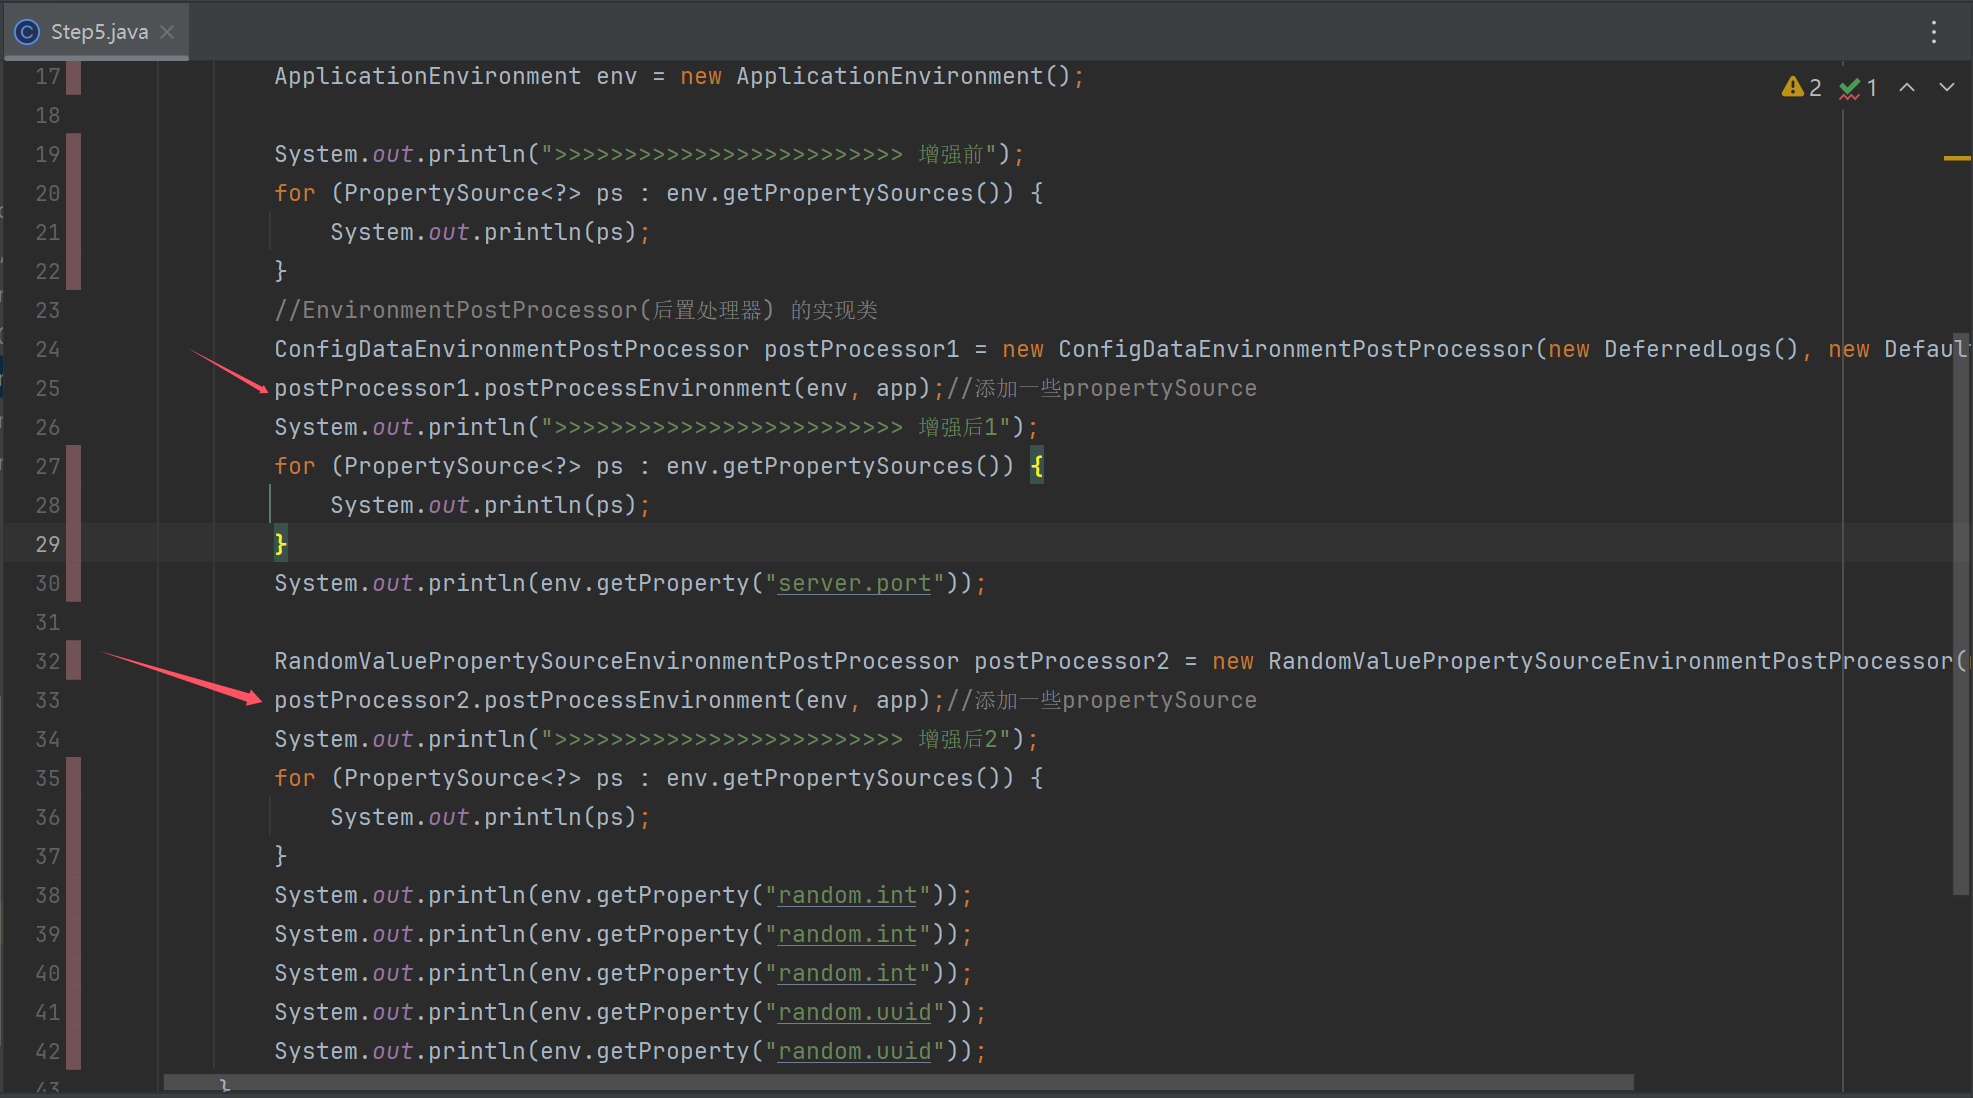The height and width of the screenshot is (1098, 1973).
Task: Close the Step5.java tab
Action: (167, 32)
